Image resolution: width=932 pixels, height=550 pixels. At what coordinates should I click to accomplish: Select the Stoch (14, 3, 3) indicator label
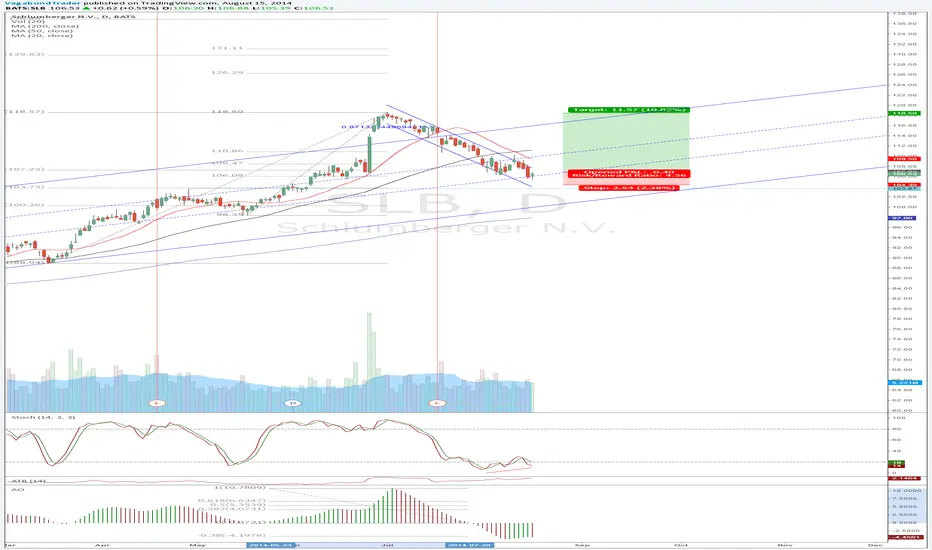(43, 417)
